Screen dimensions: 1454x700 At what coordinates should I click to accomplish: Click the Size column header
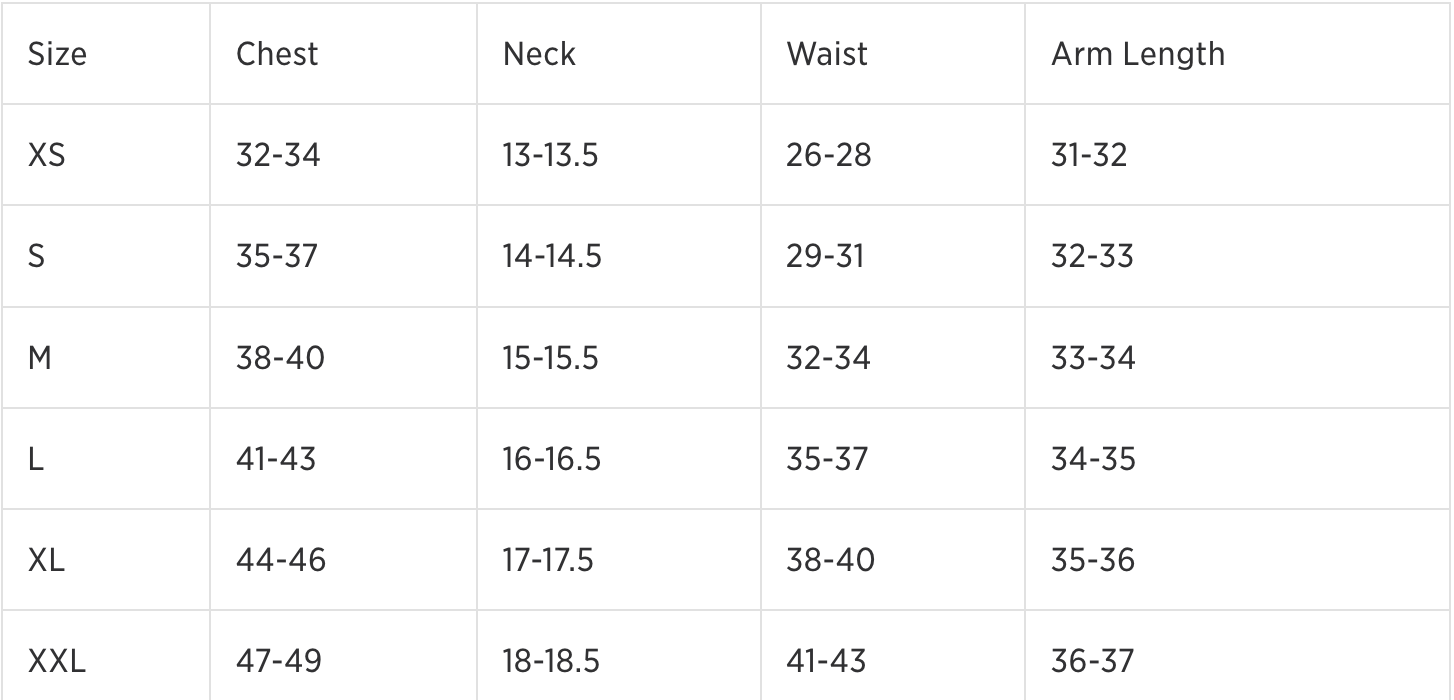pyautogui.click(x=57, y=54)
